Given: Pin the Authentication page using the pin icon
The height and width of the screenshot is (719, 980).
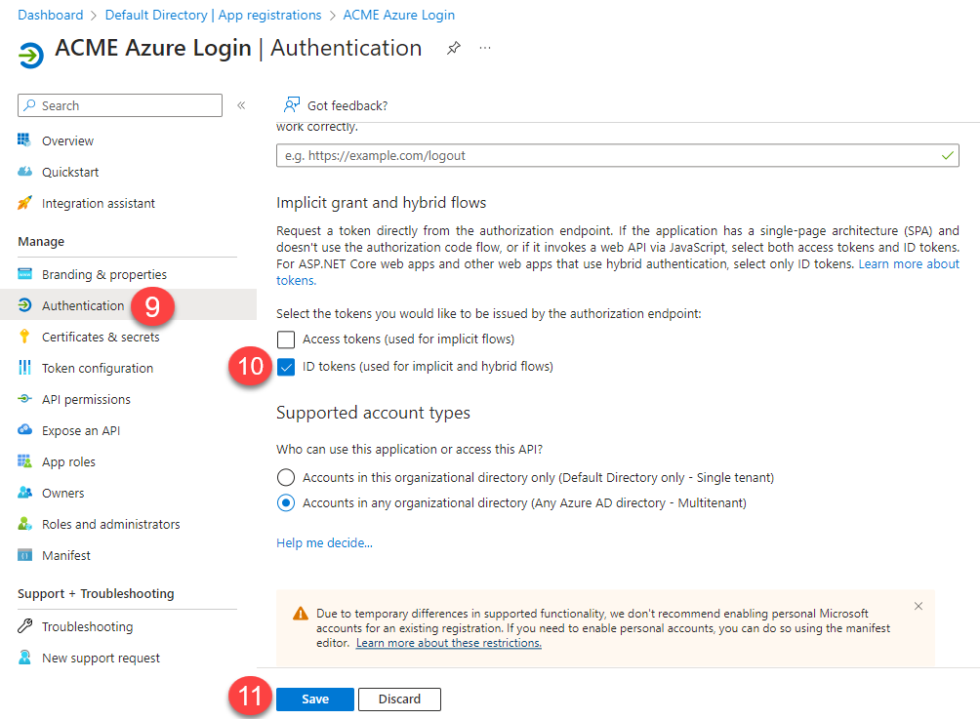Looking at the screenshot, I should tap(453, 47).
